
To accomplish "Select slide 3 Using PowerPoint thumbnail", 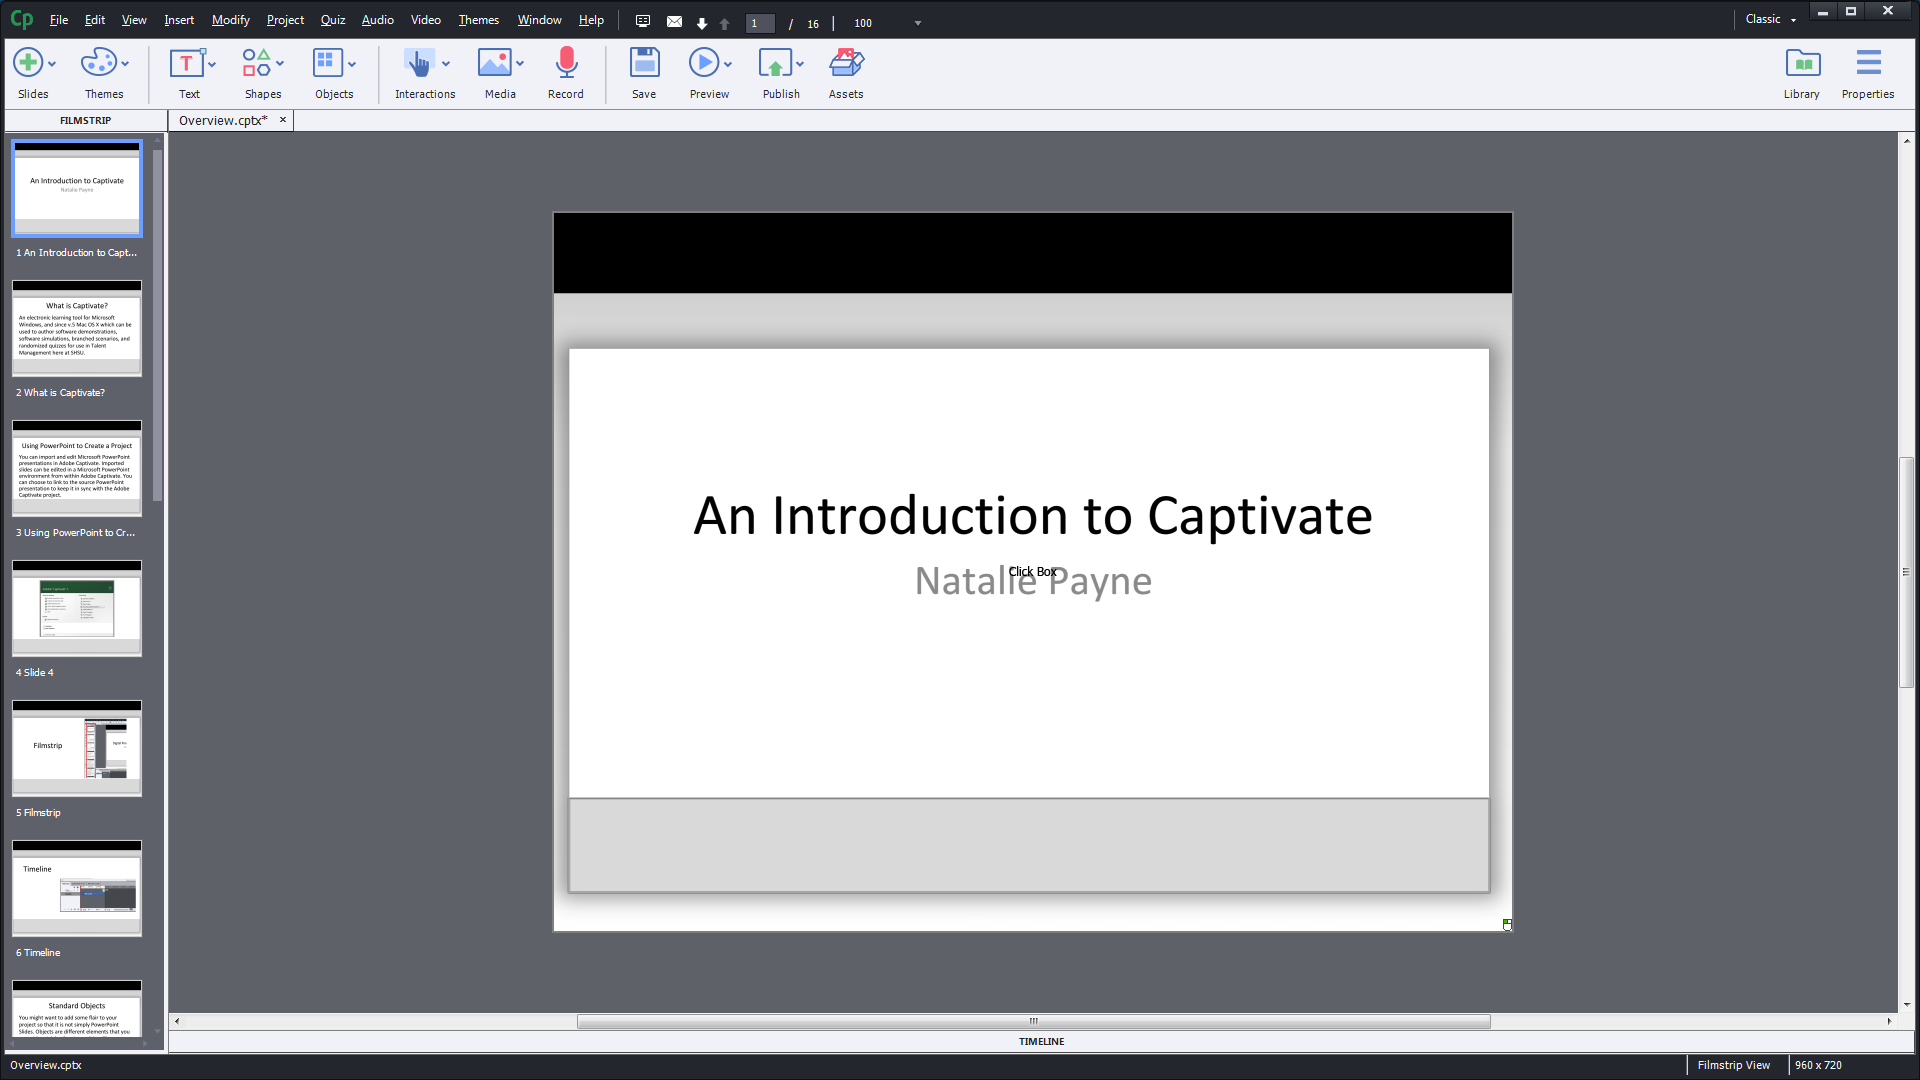I will click(x=77, y=468).
